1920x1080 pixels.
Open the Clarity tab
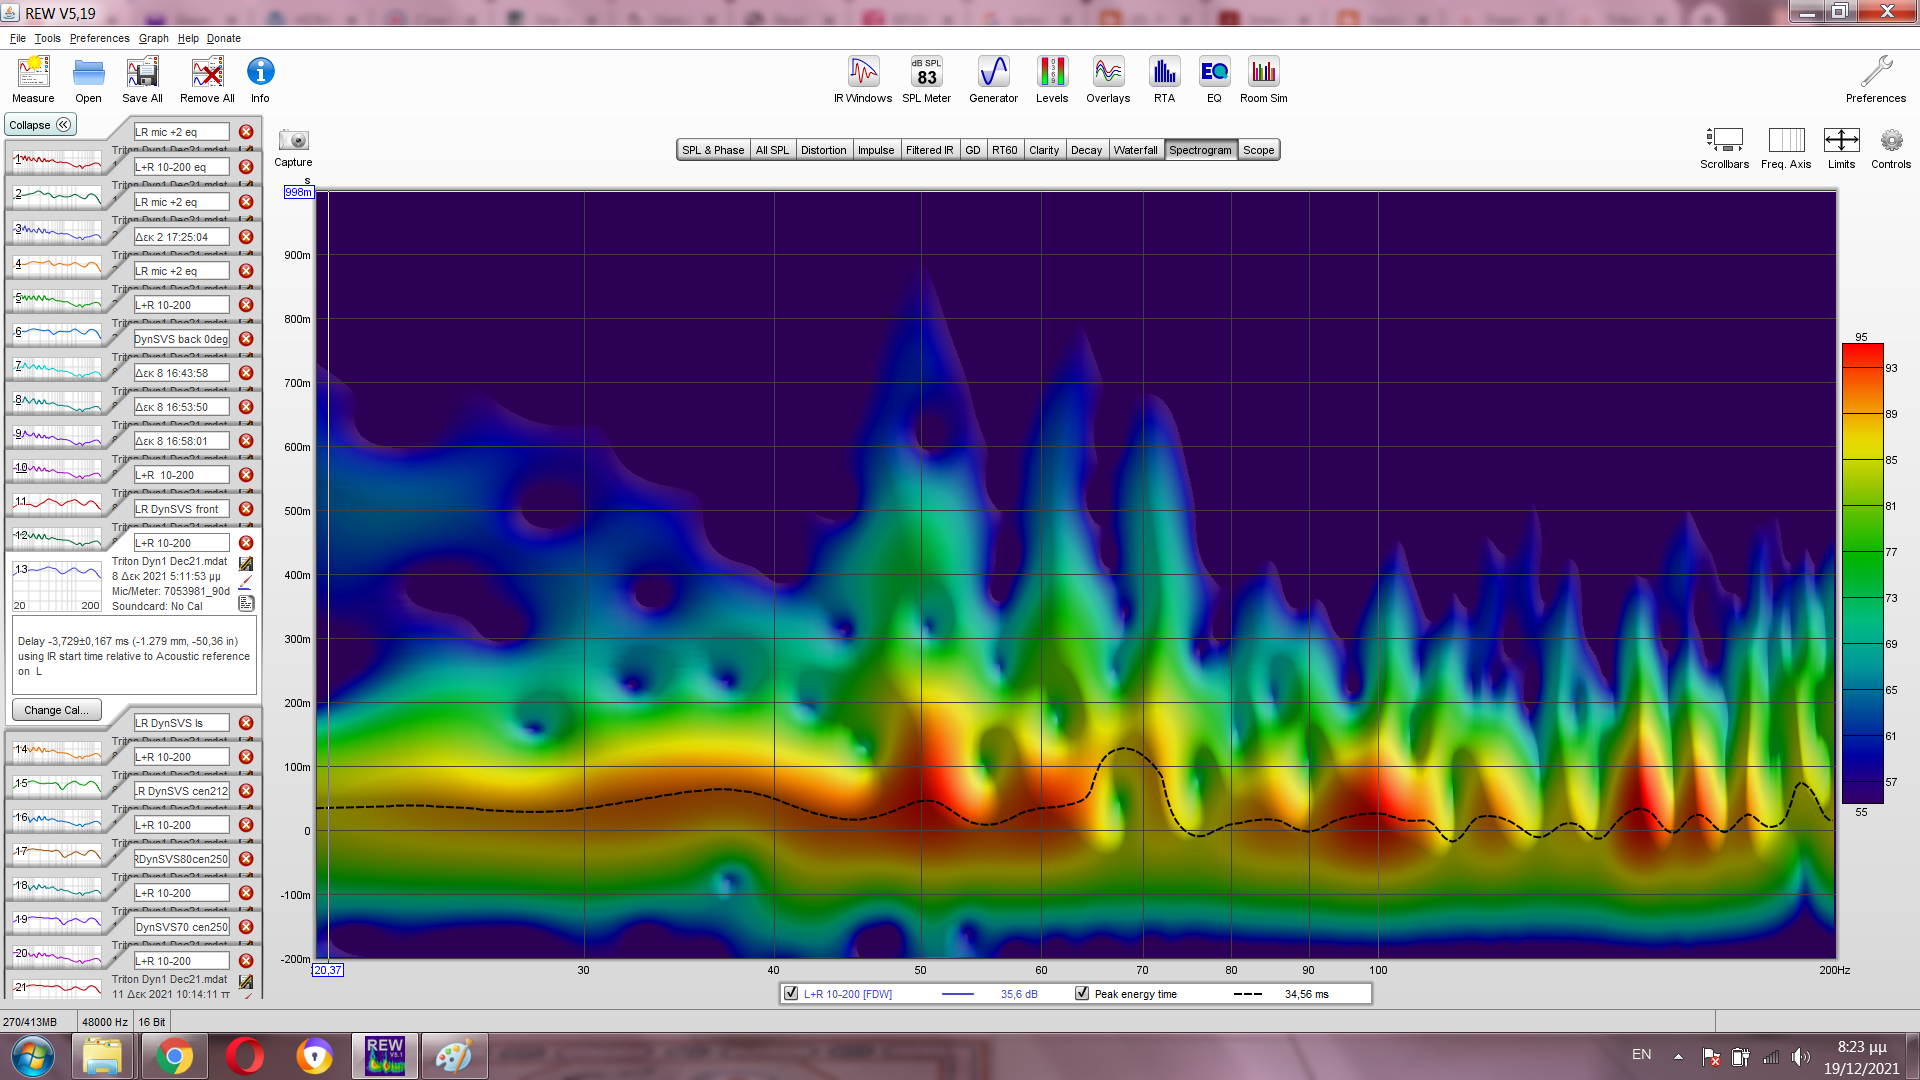tap(1044, 150)
